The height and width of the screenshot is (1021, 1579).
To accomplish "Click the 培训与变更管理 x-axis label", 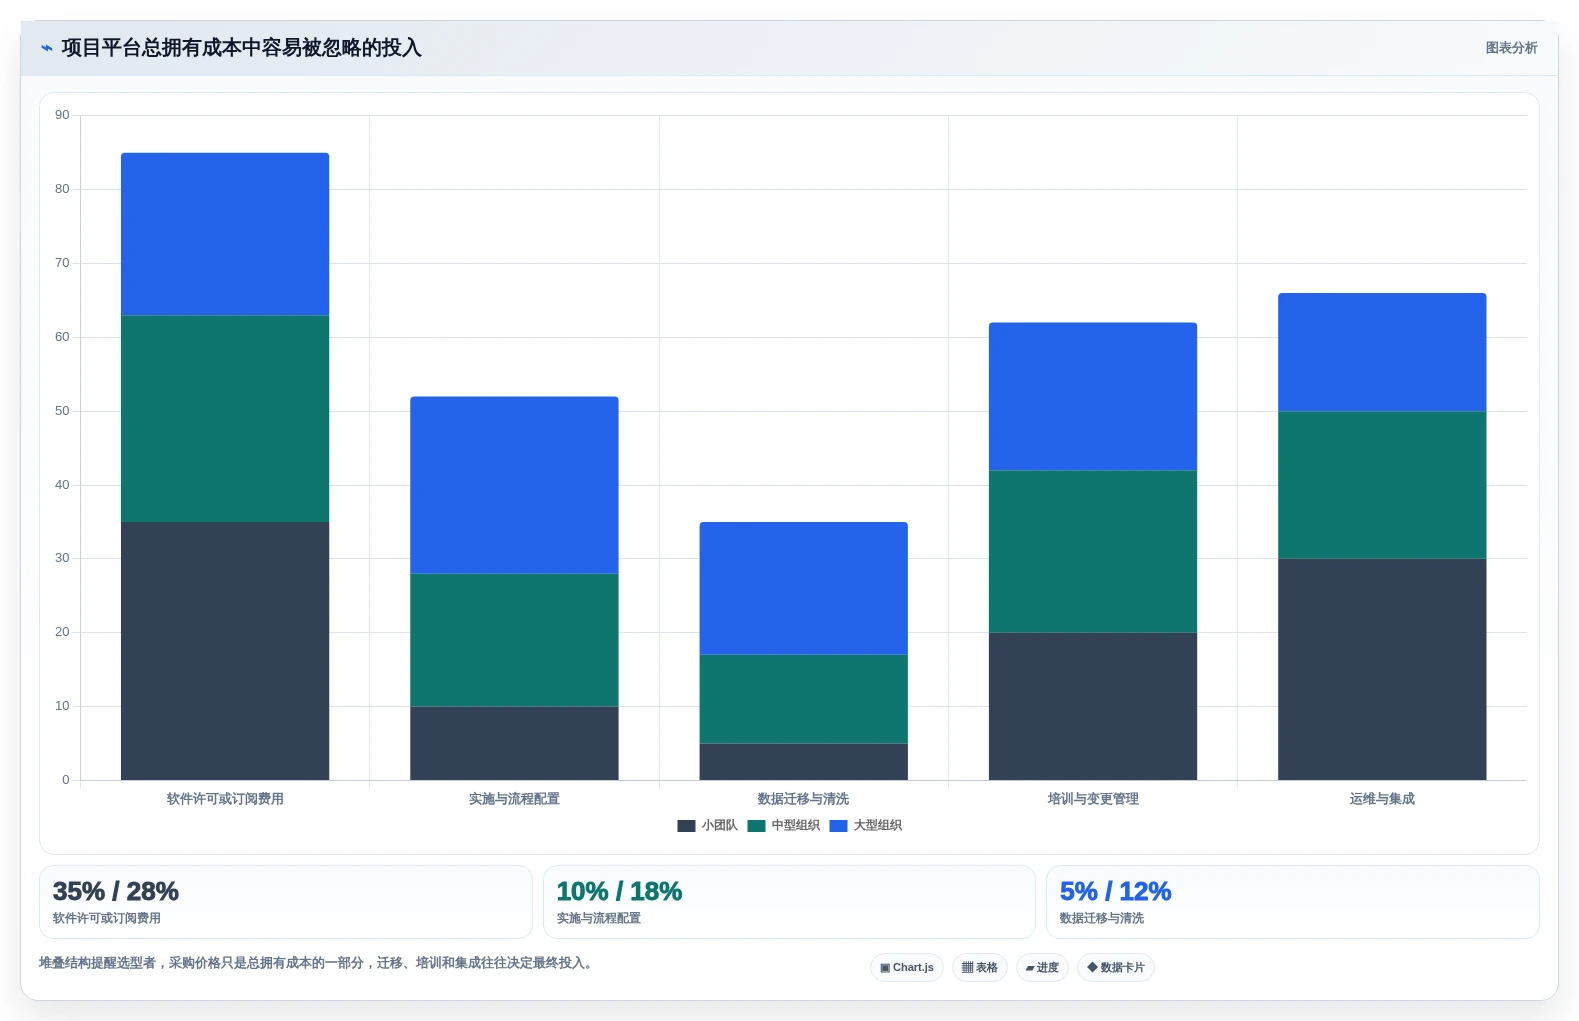I will (x=1093, y=799).
